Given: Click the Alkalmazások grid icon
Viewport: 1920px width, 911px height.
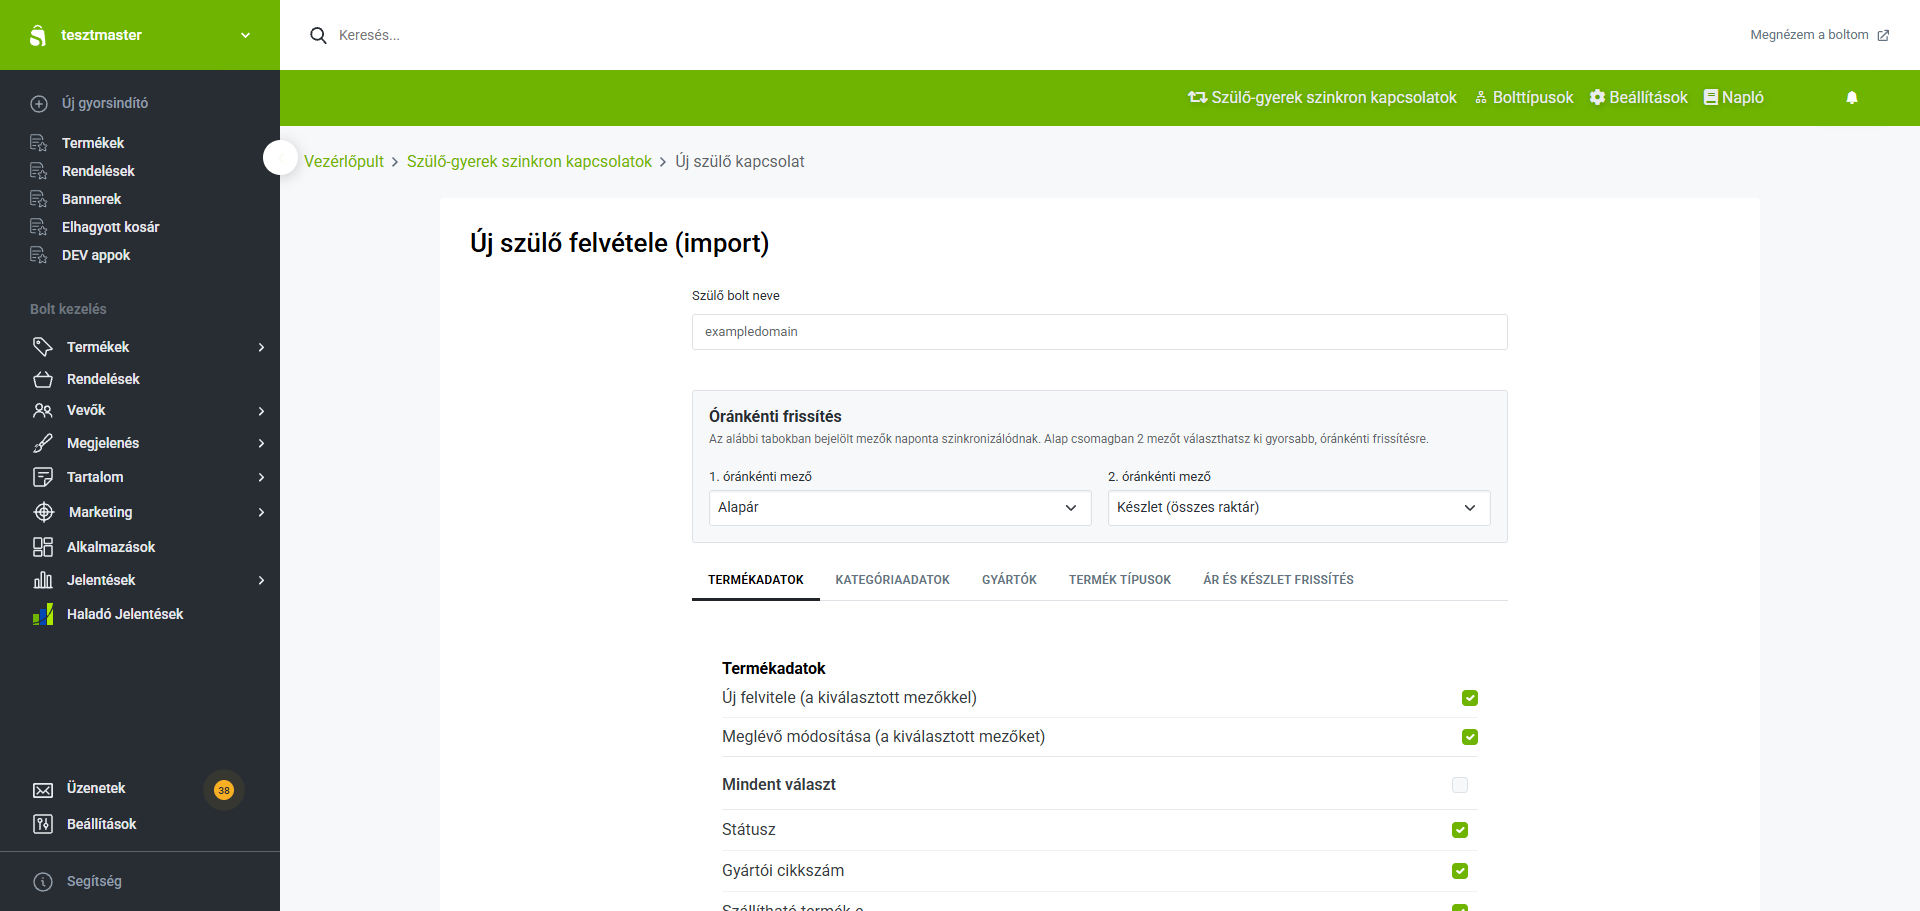Looking at the screenshot, I should [x=43, y=547].
